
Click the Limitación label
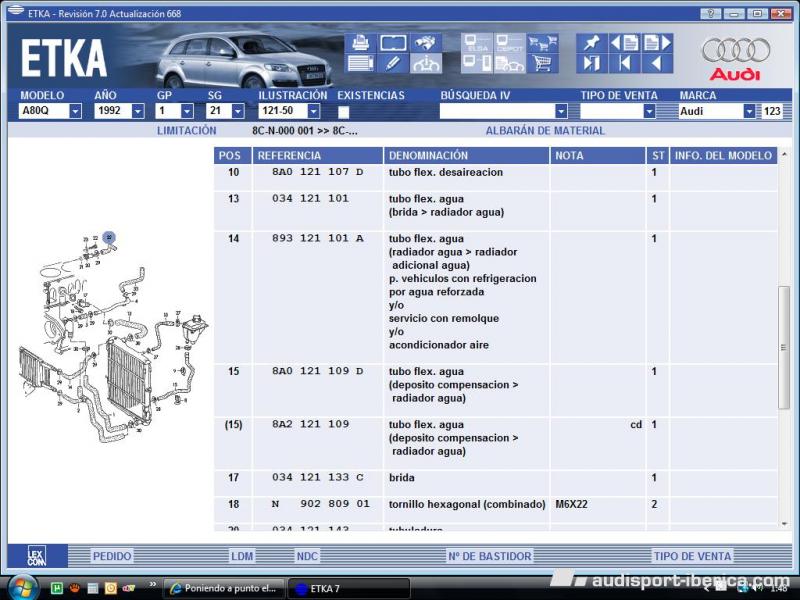coord(187,131)
